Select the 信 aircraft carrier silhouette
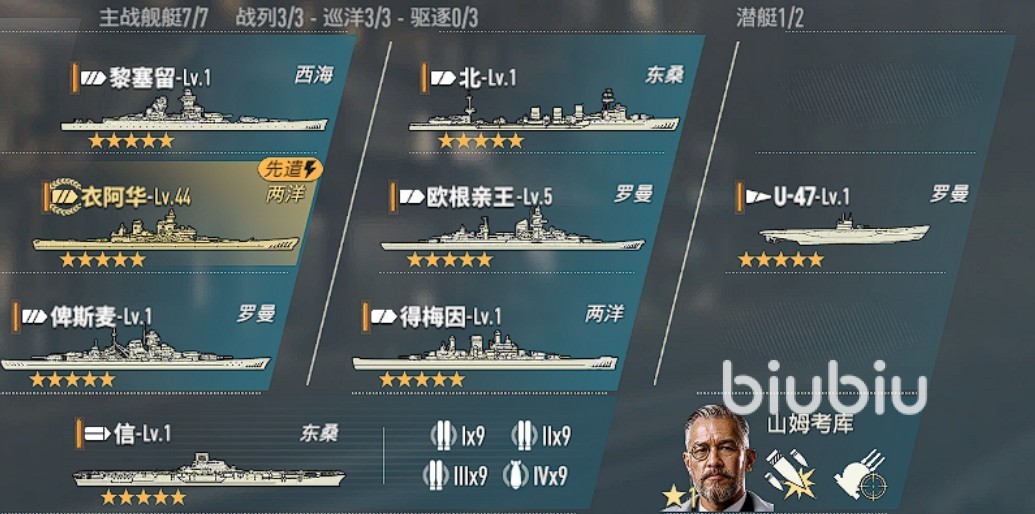Viewport: 1035px width, 514px height. 209,470
